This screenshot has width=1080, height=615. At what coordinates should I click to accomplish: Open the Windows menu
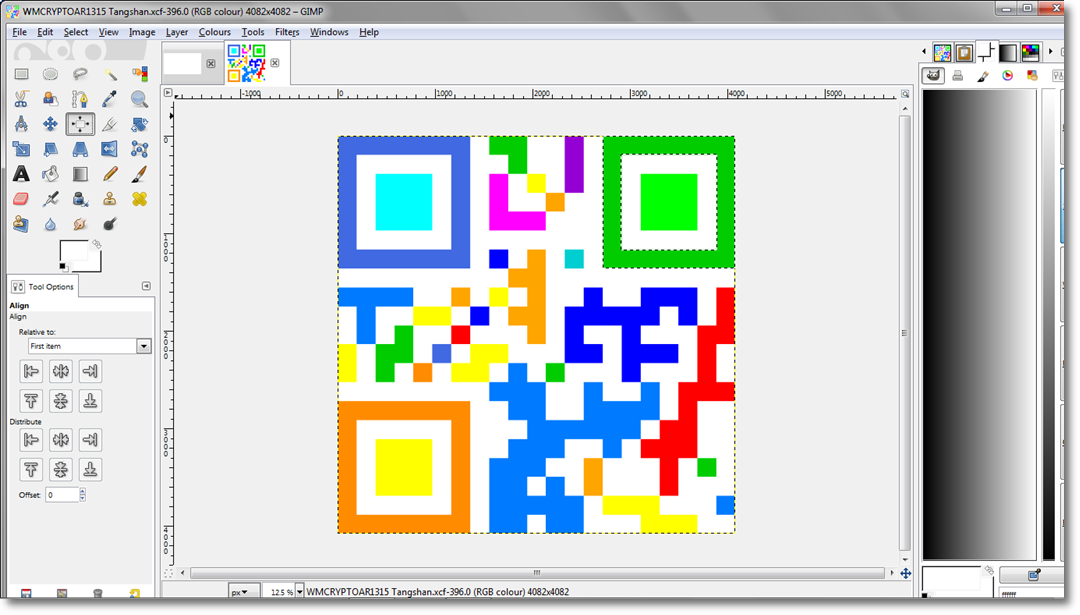(329, 32)
